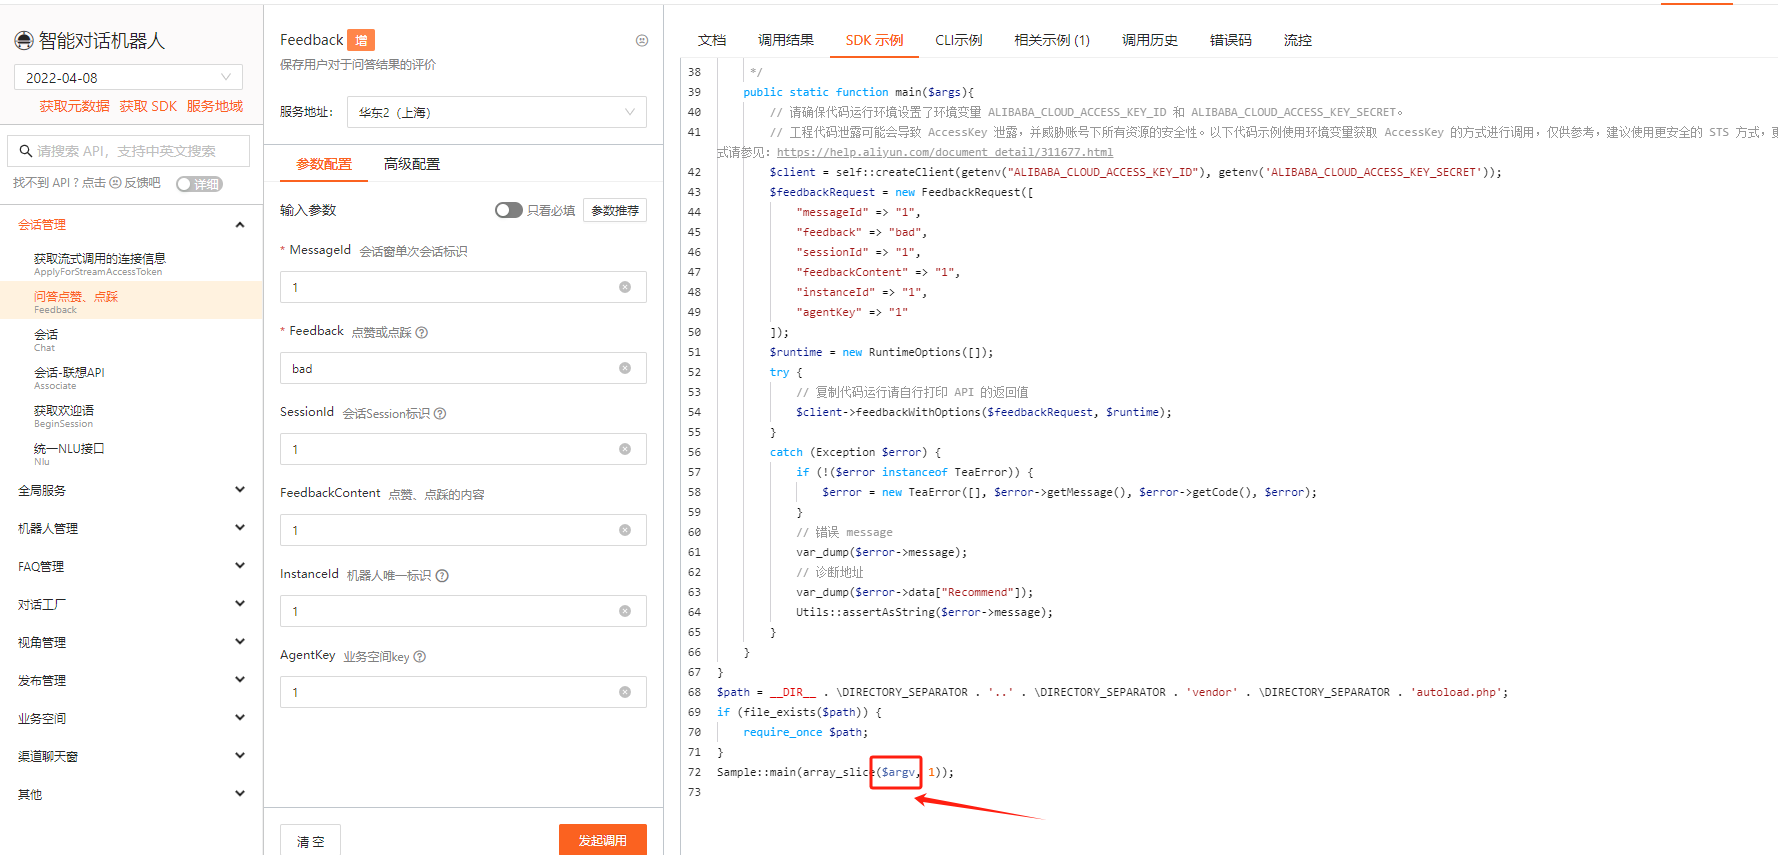
Task: Click the 服务地域 link
Action: pyautogui.click(x=215, y=106)
